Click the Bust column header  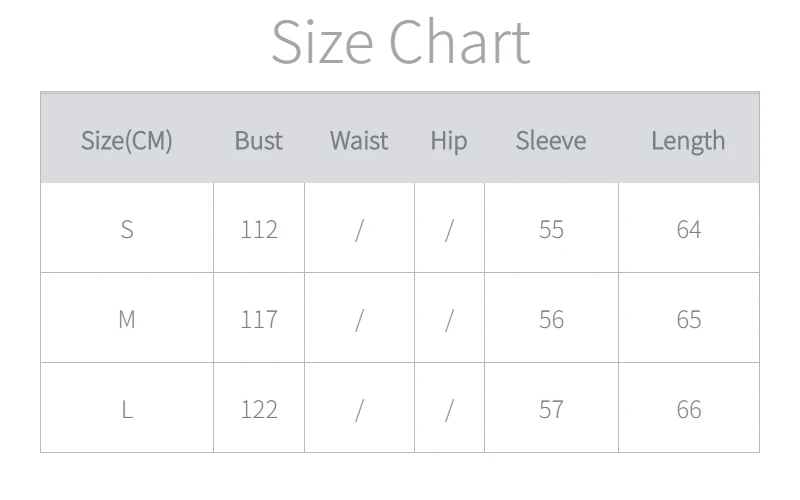click(x=259, y=140)
